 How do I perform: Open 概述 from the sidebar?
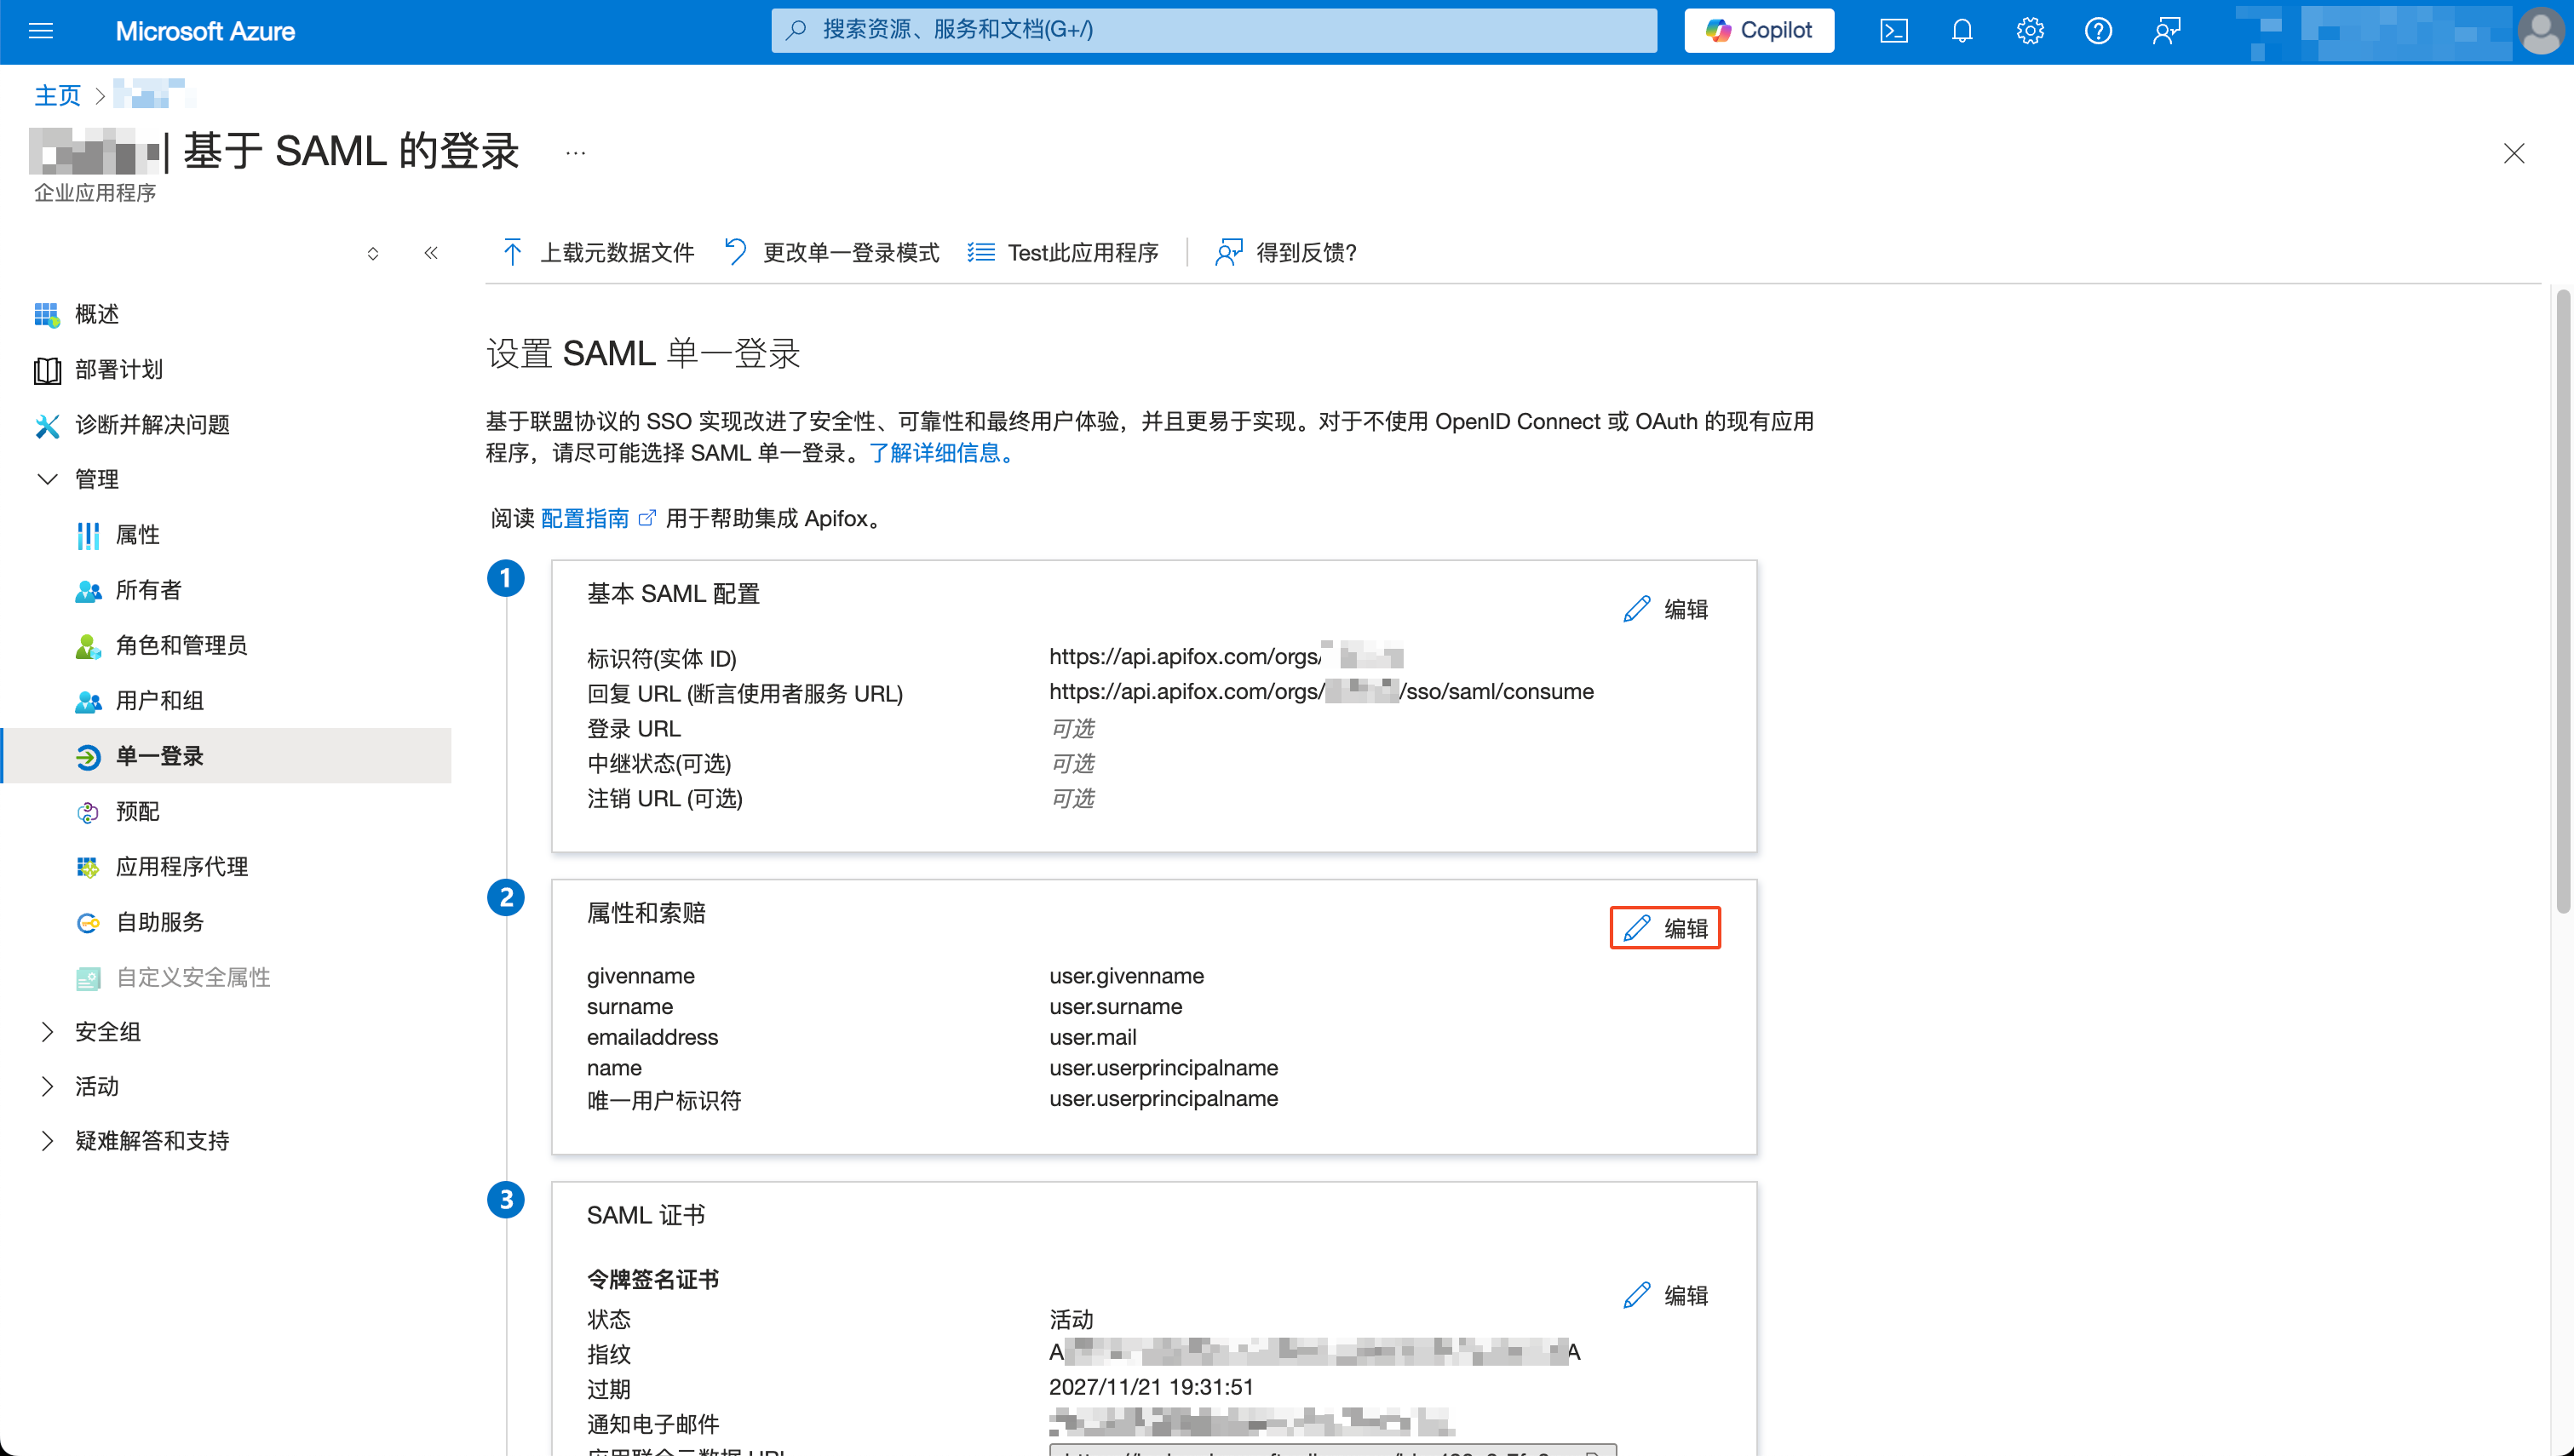click(96, 314)
